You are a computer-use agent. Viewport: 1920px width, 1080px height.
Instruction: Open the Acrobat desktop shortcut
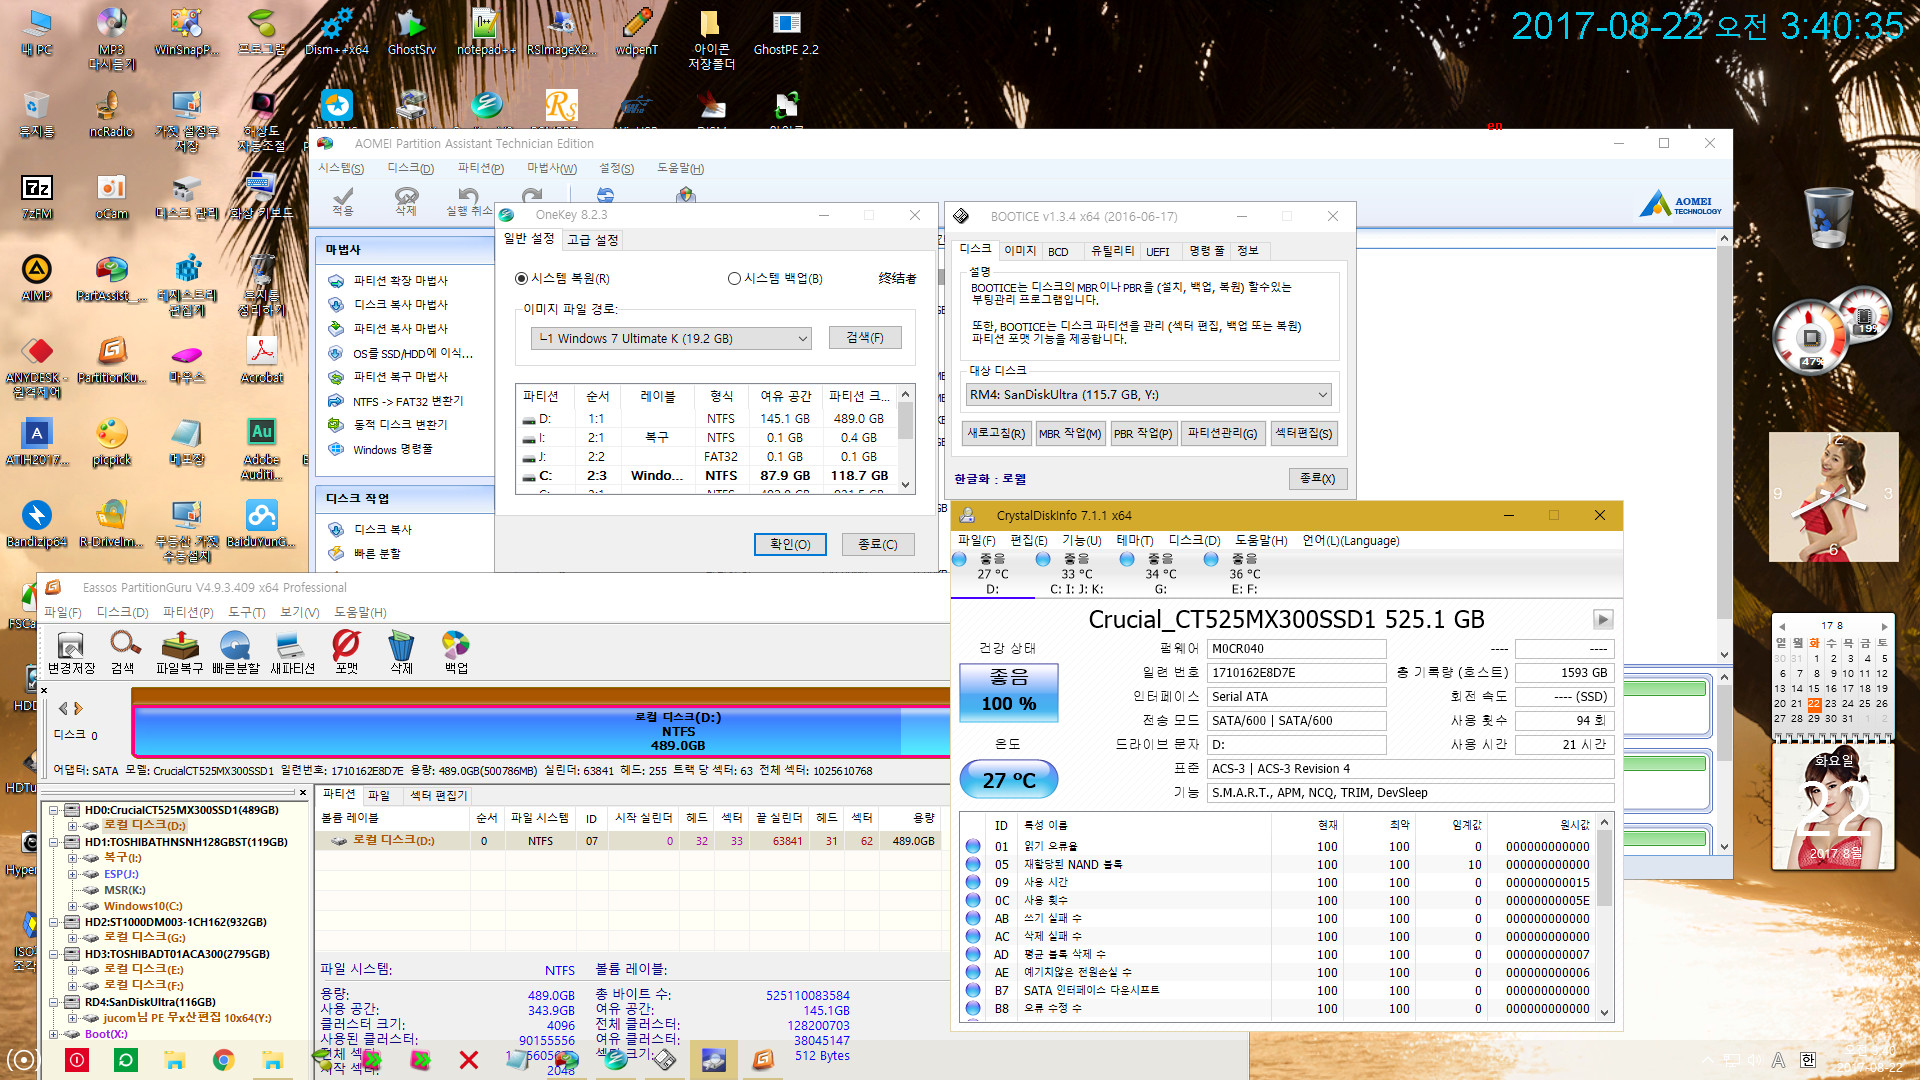click(262, 360)
